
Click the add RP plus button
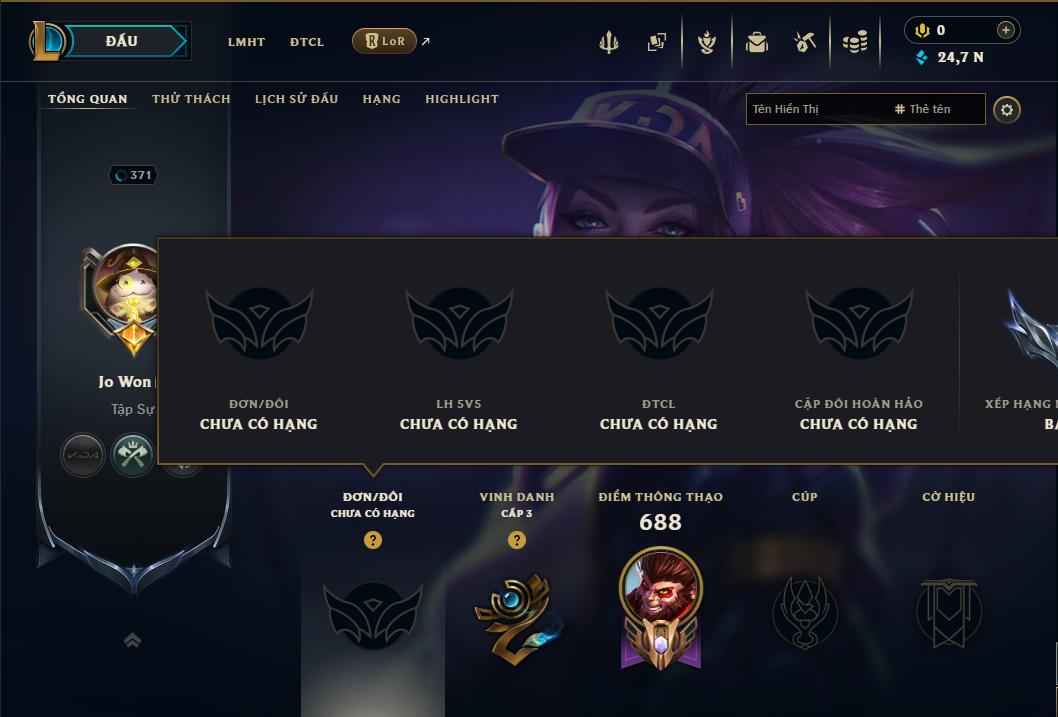click(1005, 30)
